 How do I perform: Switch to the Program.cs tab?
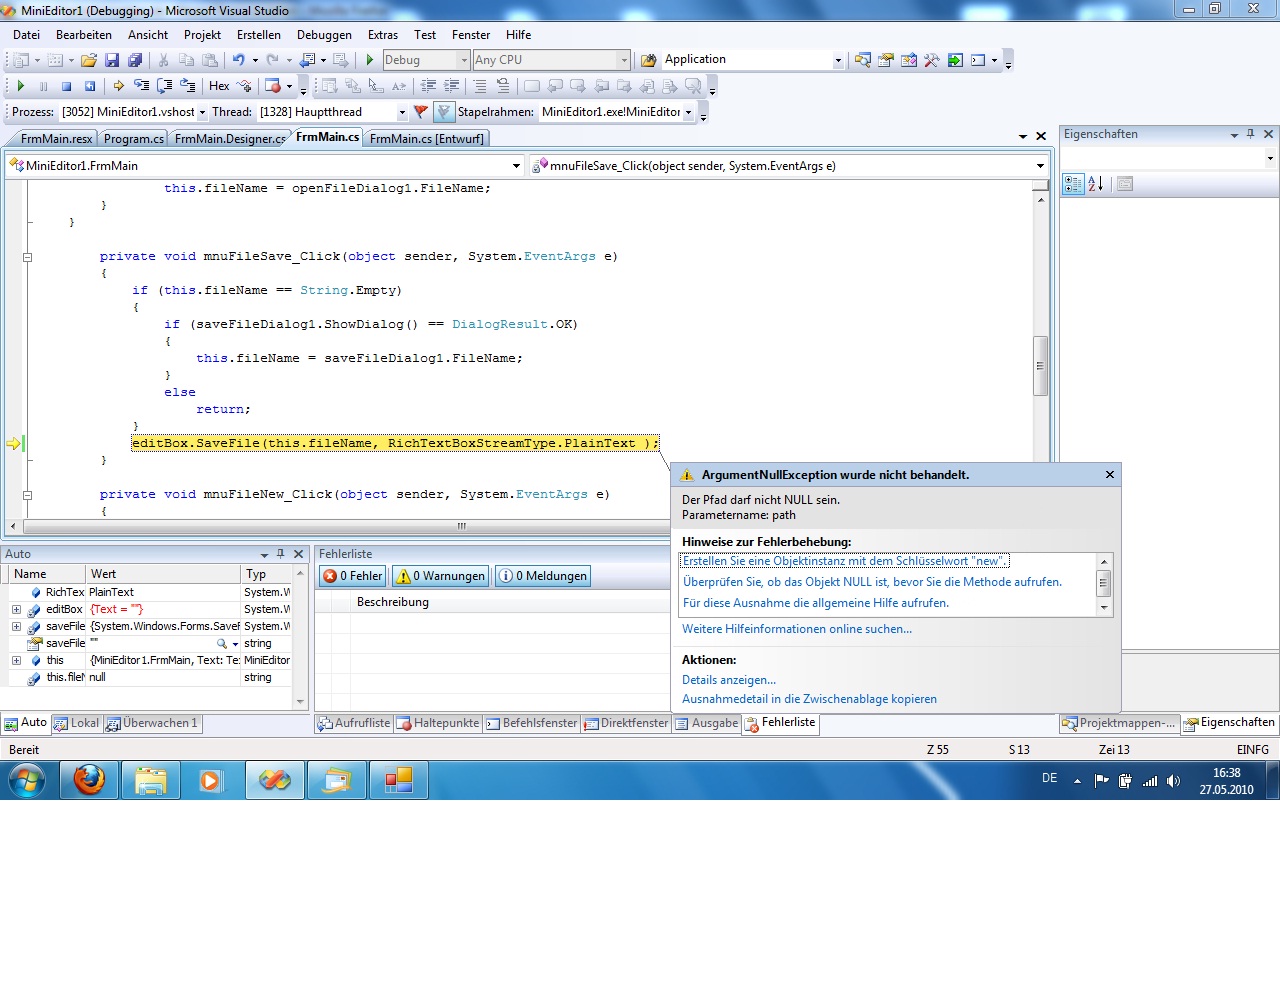point(133,139)
